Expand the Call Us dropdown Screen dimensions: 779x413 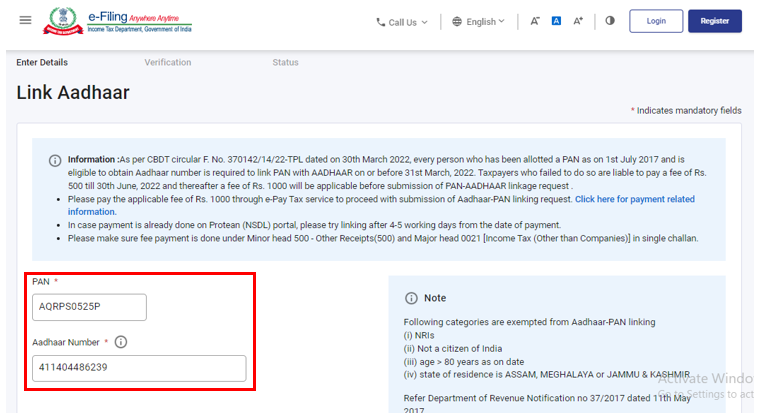[x=402, y=21]
